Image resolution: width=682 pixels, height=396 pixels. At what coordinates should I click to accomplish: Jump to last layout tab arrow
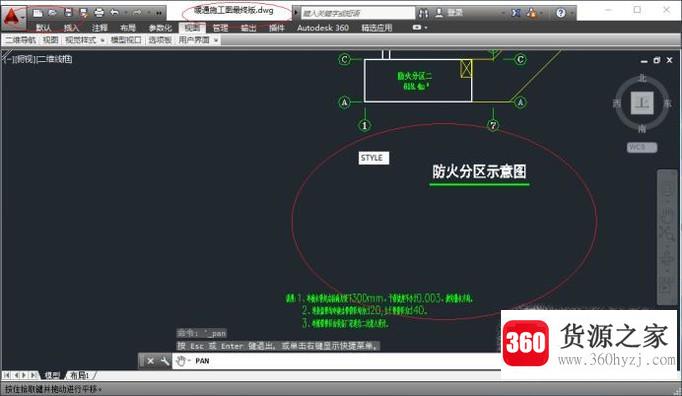click(x=33, y=375)
